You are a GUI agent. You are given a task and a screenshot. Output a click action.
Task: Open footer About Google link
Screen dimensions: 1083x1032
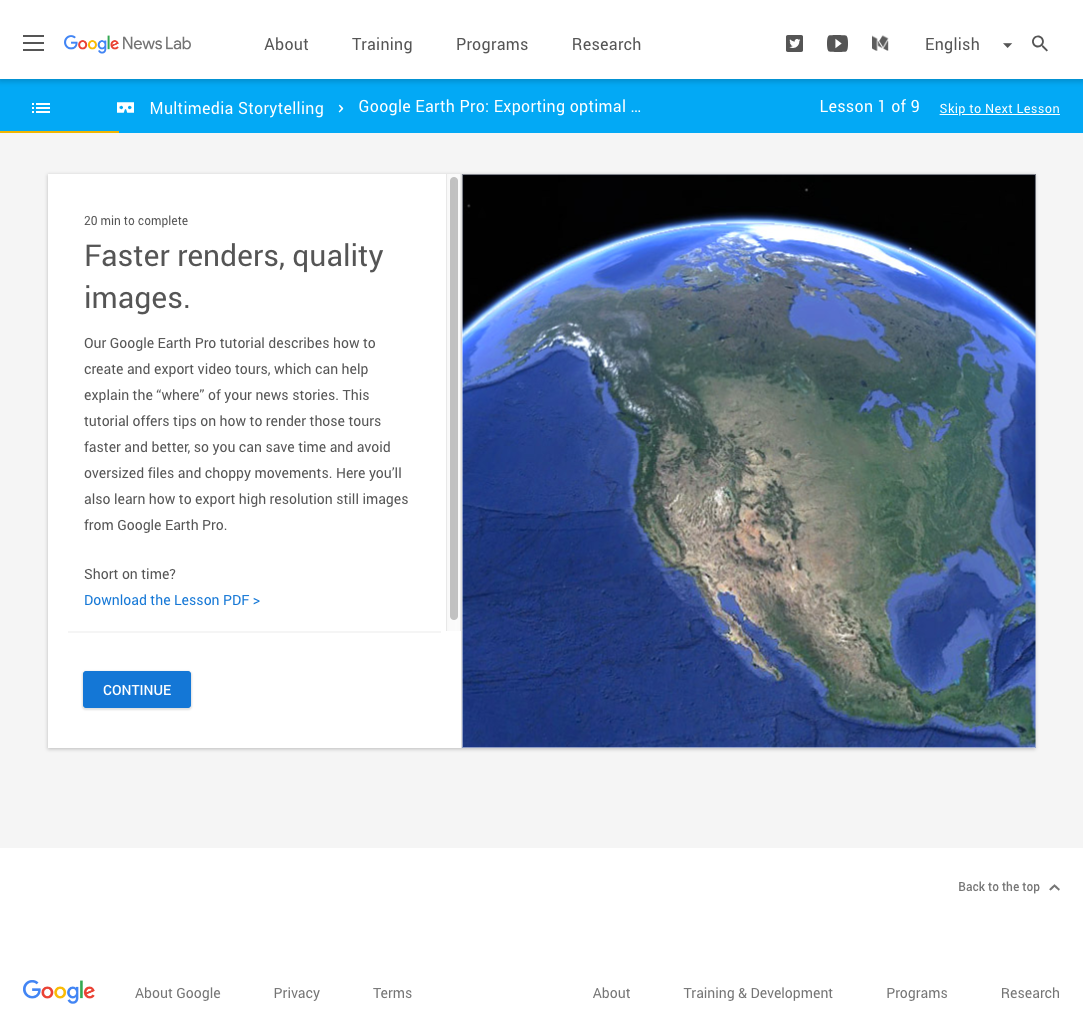point(178,993)
